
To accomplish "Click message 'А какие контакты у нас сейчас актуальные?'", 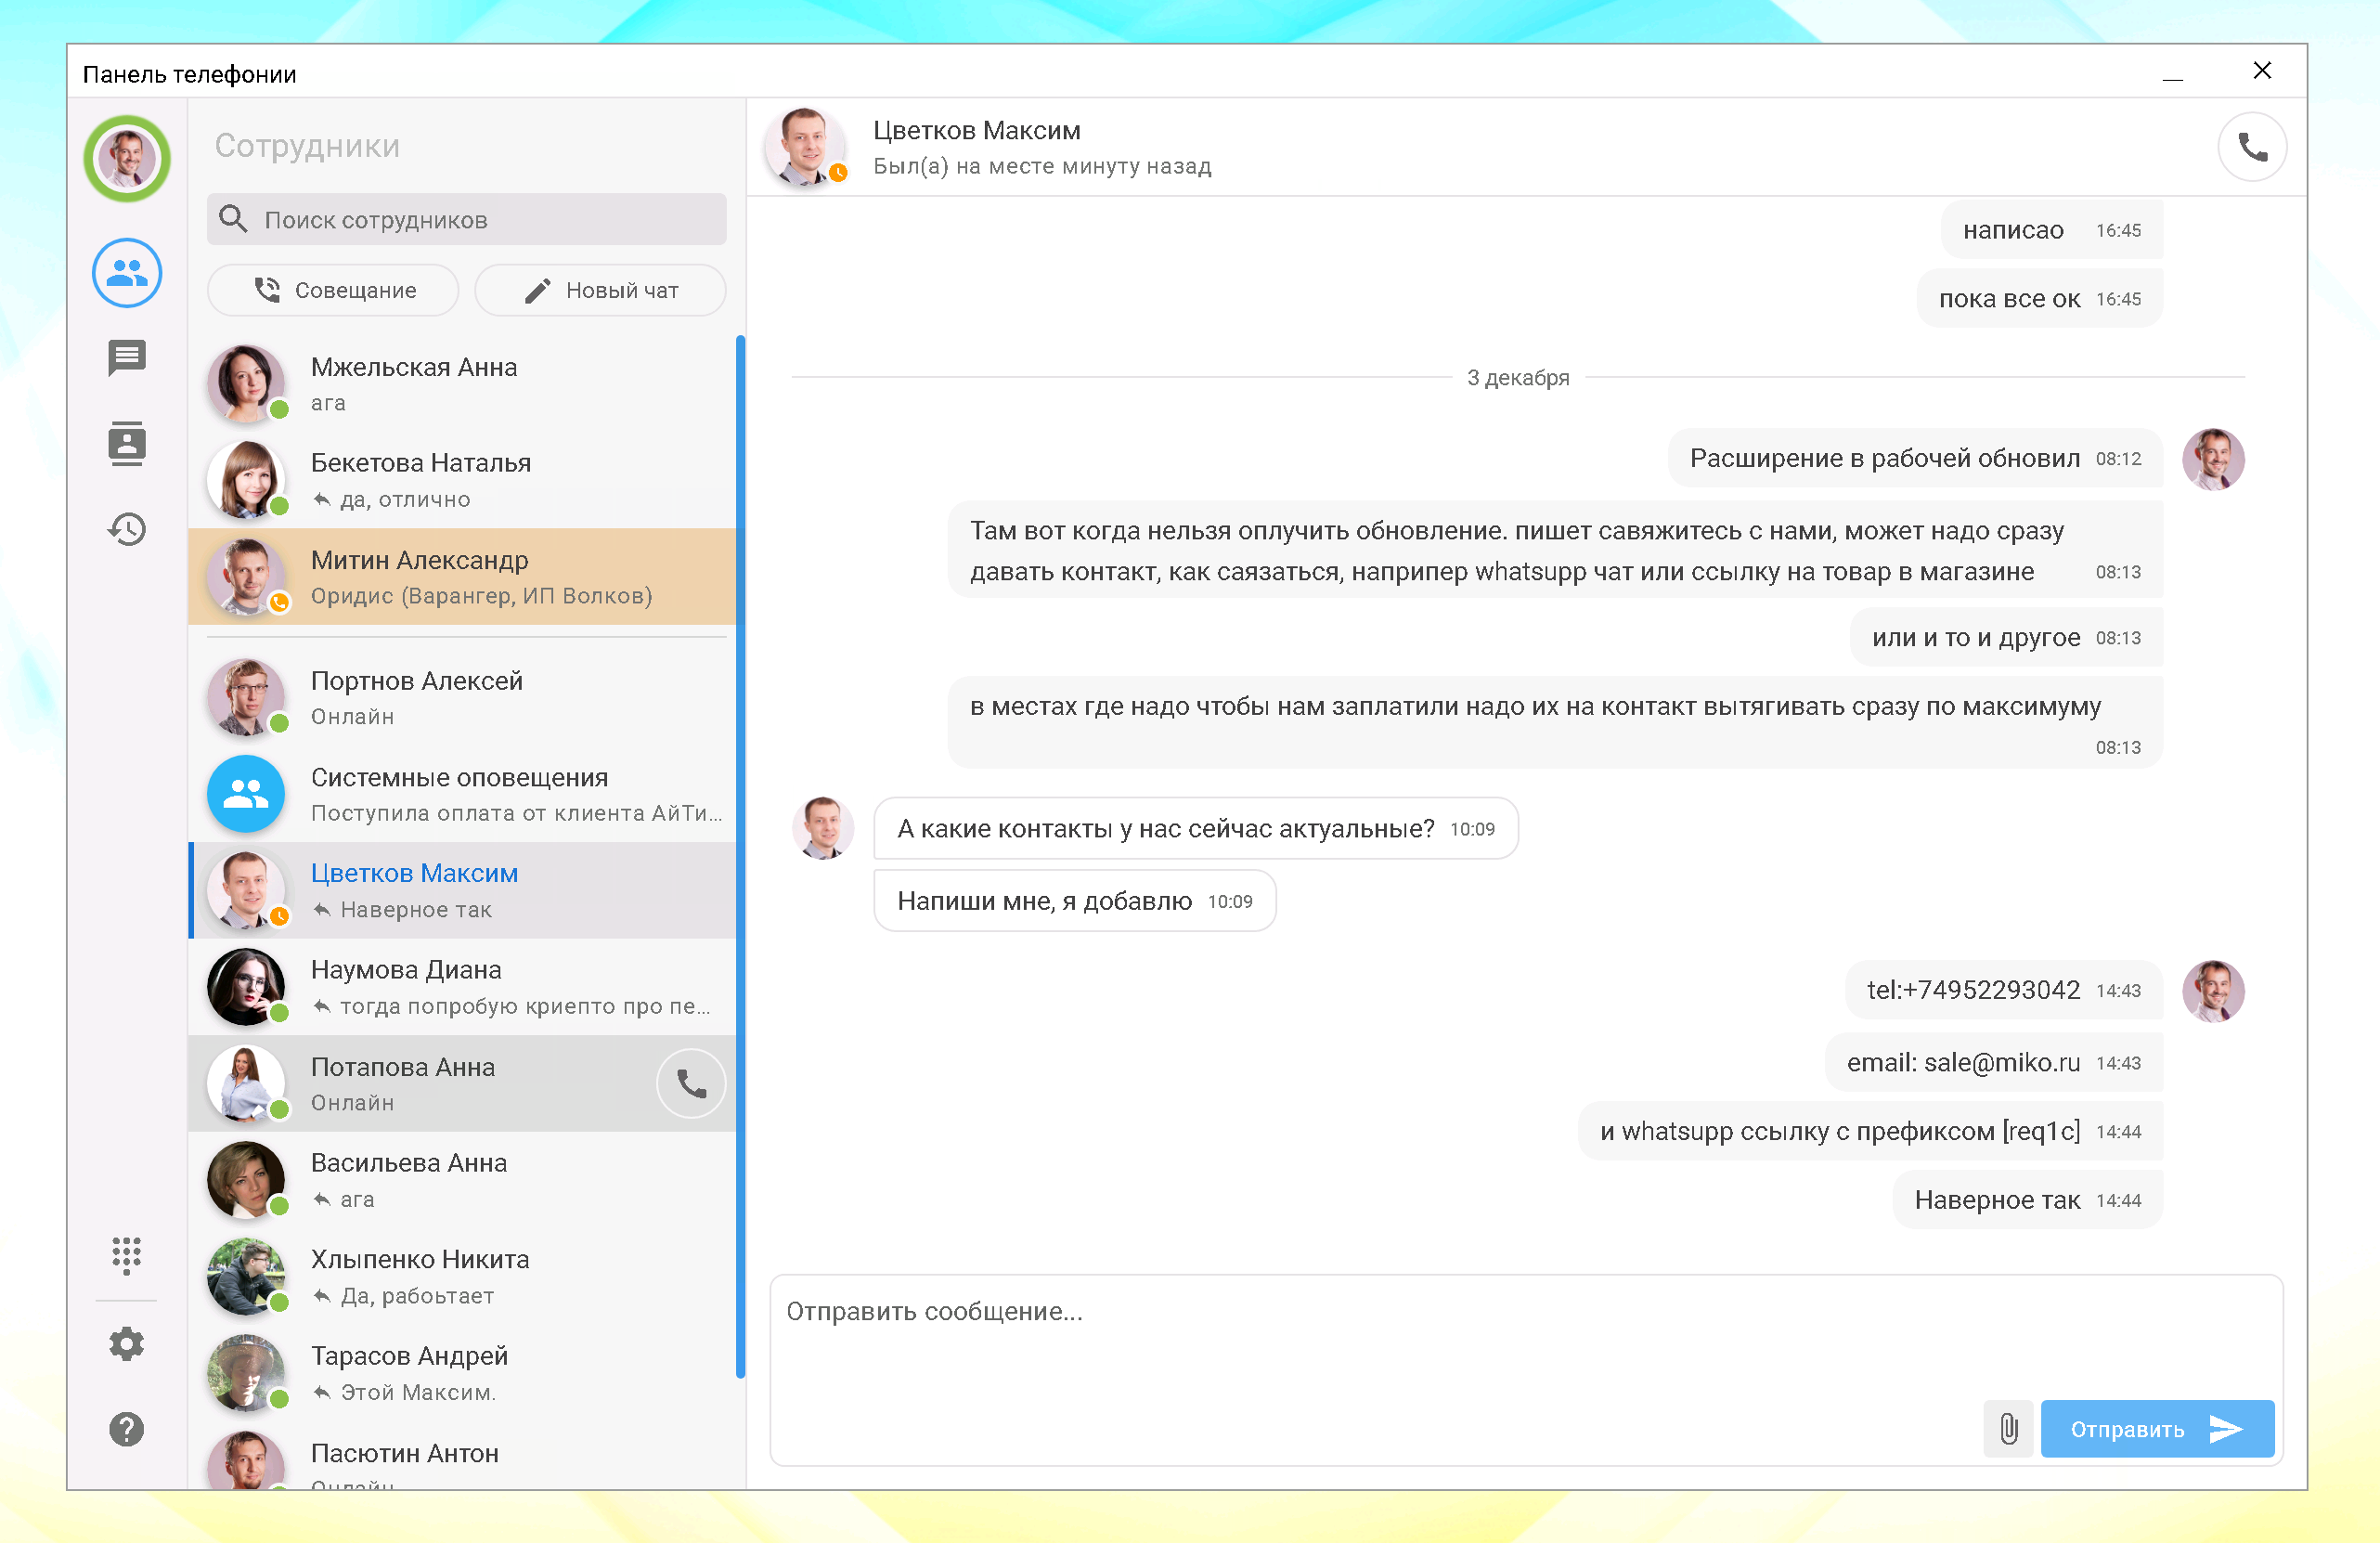I will pyautogui.click(x=1196, y=828).
